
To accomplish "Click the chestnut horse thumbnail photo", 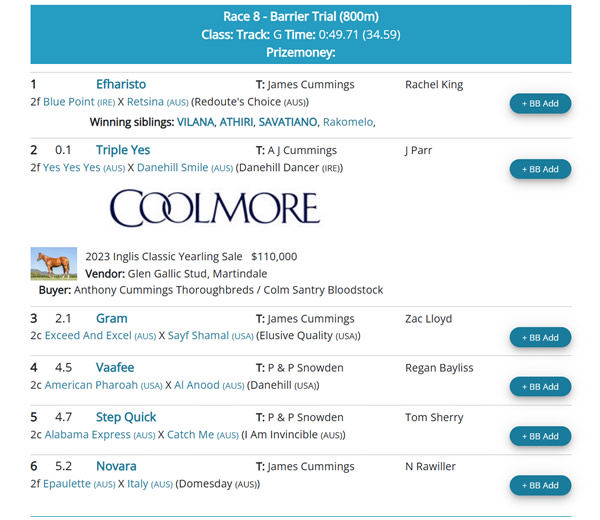I will 54,264.
